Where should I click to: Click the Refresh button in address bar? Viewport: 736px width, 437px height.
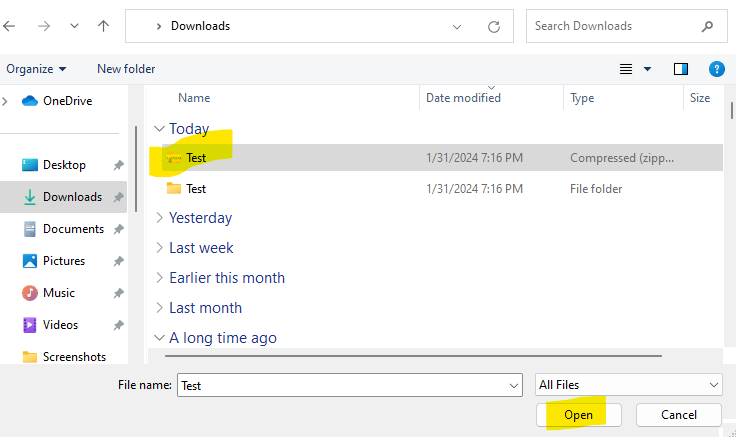click(493, 27)
